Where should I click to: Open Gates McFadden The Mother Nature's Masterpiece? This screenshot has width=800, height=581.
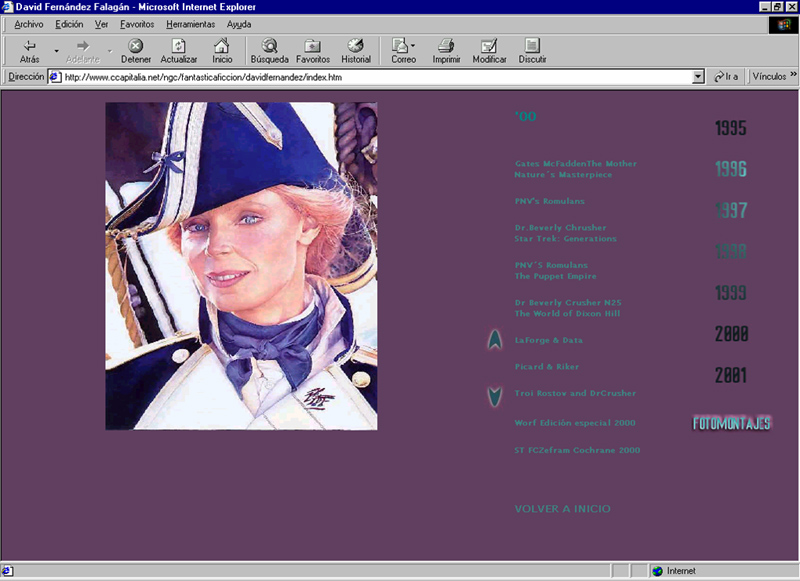tap(576, 169)
